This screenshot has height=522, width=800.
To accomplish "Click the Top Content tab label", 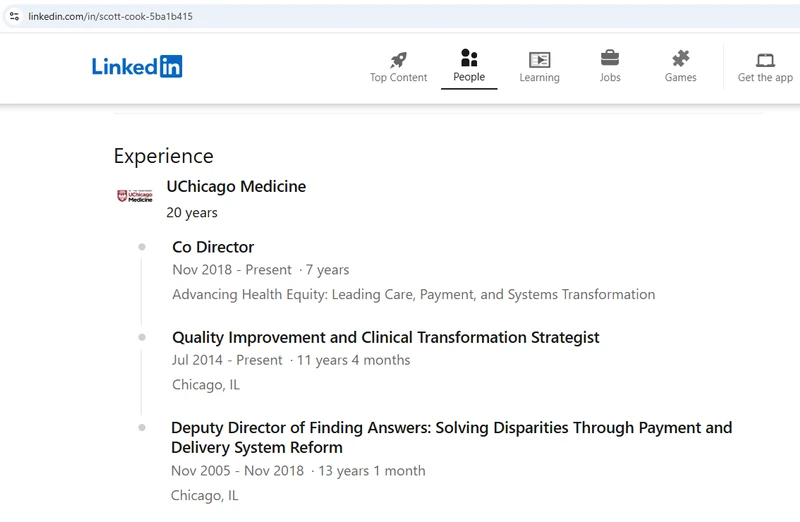I will (x=398, y=78).
